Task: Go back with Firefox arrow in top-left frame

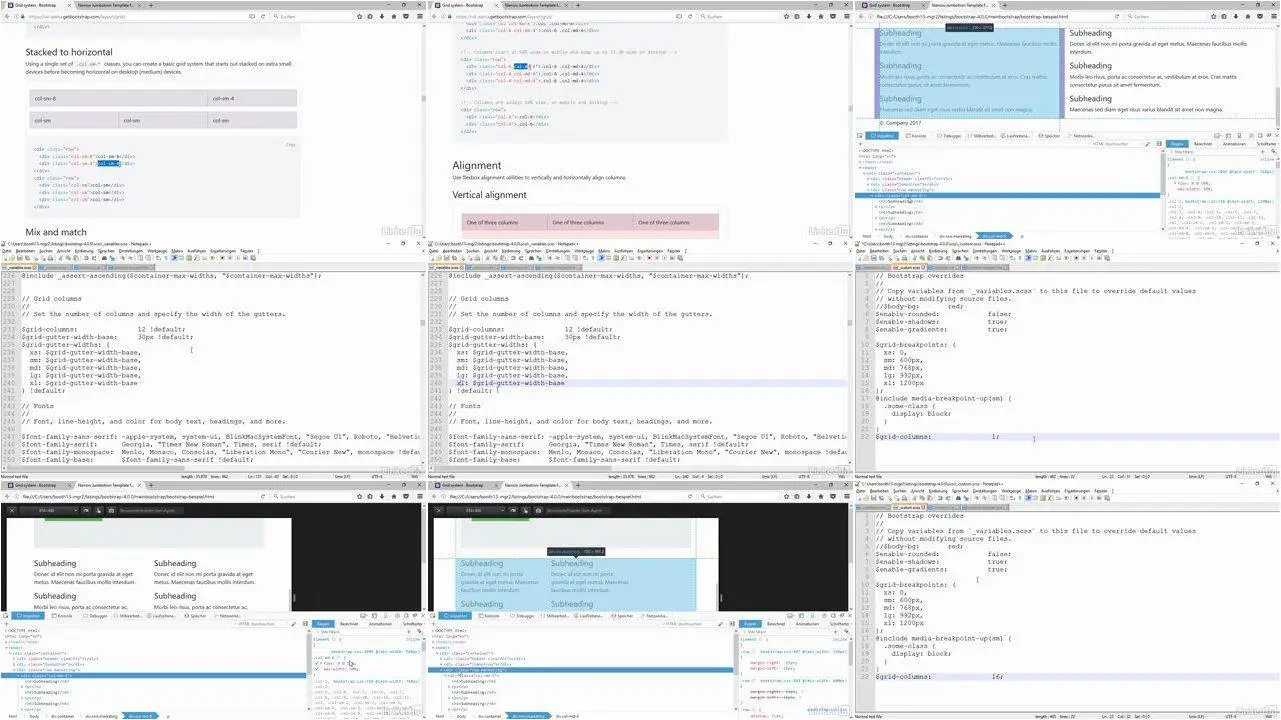Action: [x=7, y=16]
